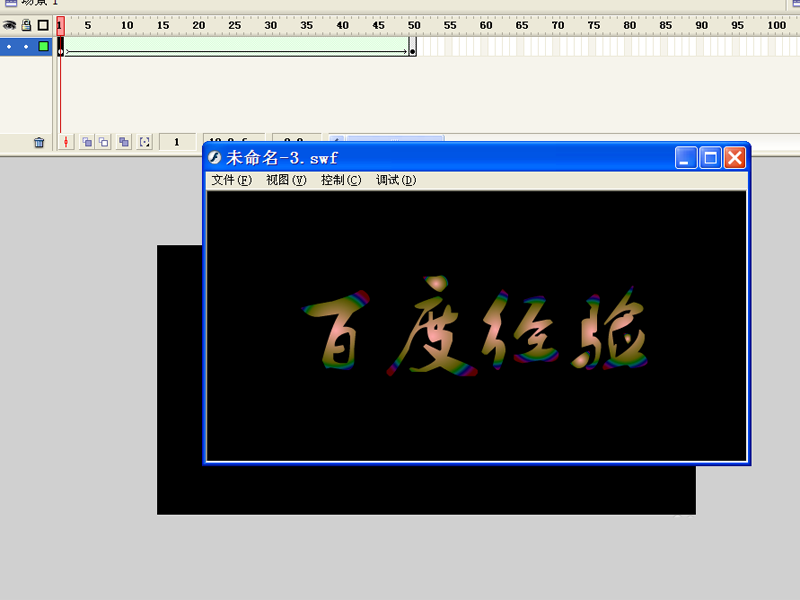
Task: Toggle the layer's visibility dot in timeline
Action: click(9, 46)
